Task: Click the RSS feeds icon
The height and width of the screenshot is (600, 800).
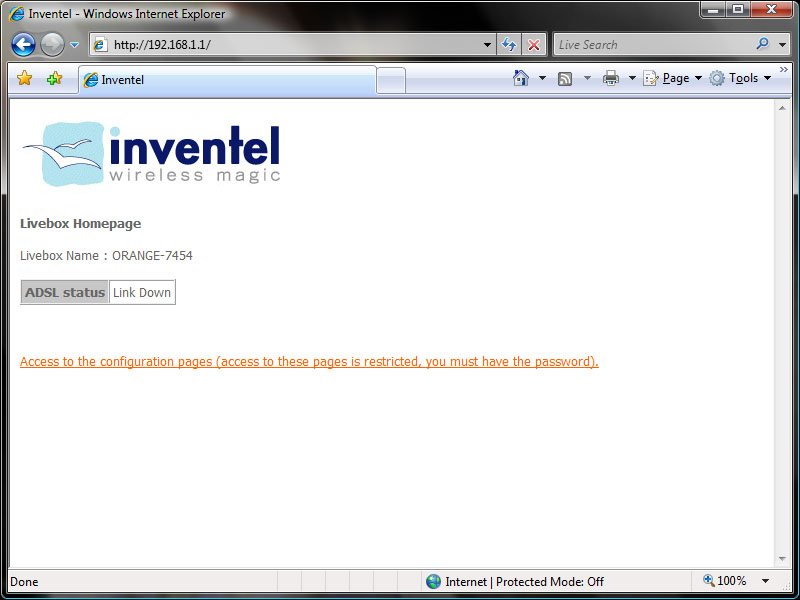Action: click(565, 79)
